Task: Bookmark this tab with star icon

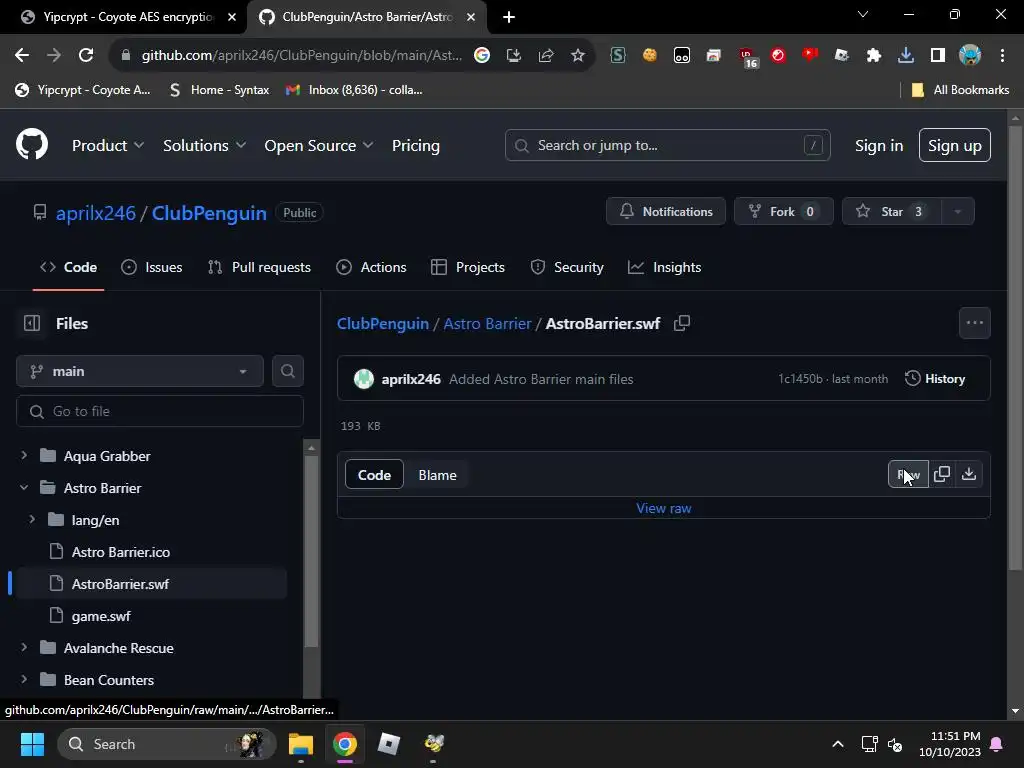Action: point(577,56)
